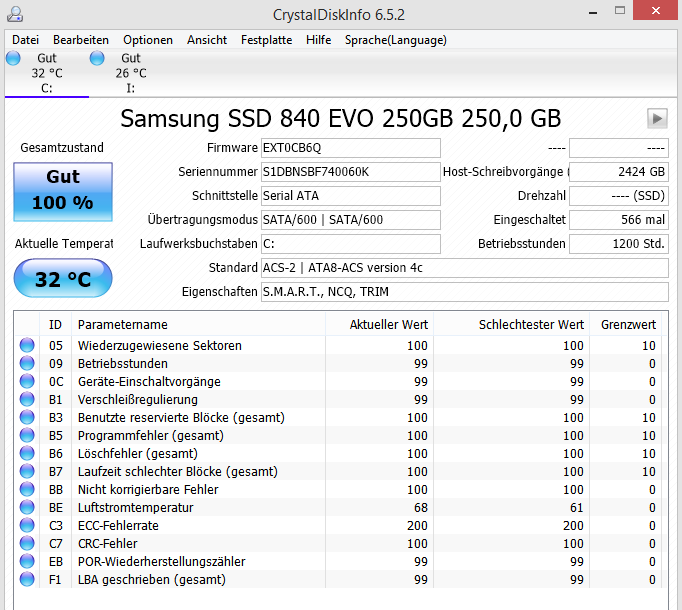Click status orb of row 09 Betriebsstunden
Image resolution: width=682 pixels, height=610 pixels.
click(x=27, y=363)
